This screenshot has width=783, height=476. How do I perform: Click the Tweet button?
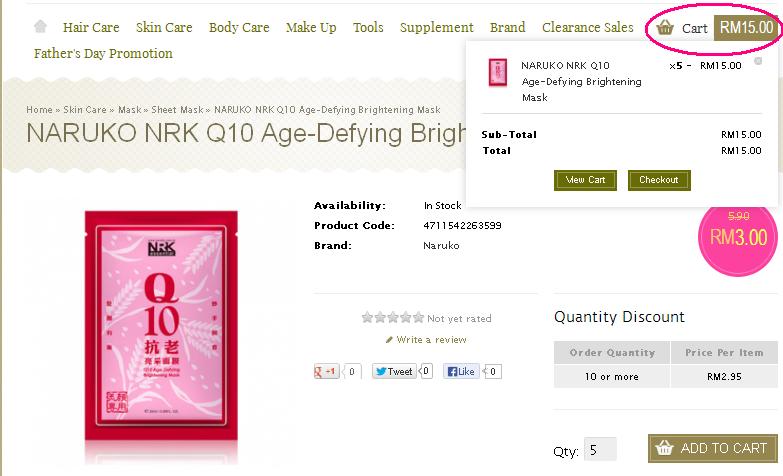point(394,371)
